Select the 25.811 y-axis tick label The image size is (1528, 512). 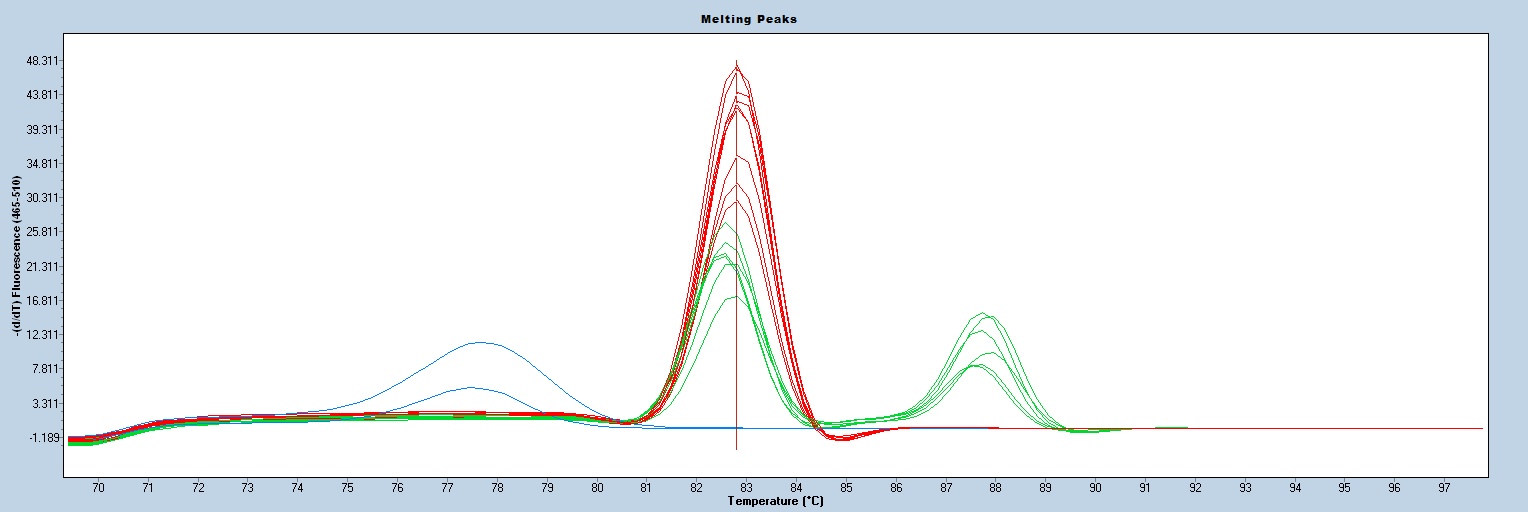tap(45, 232)
